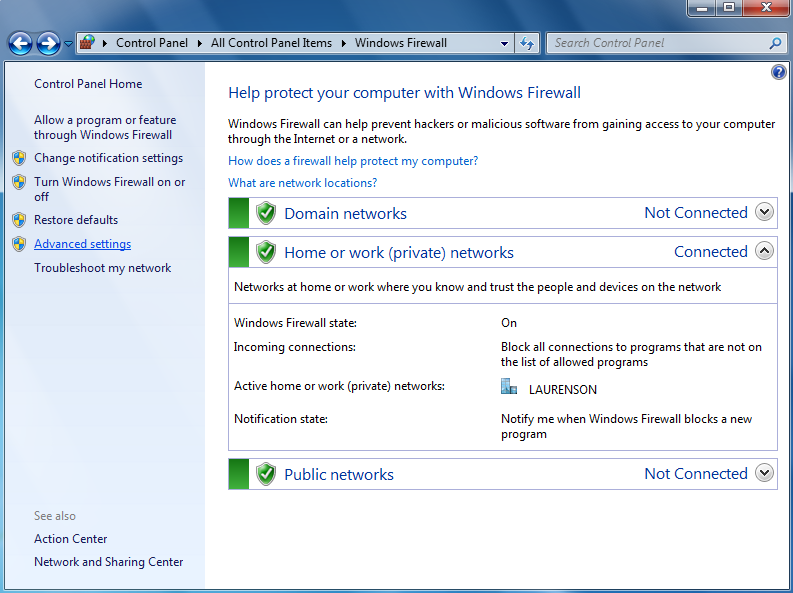Image resolution: width=793 pixels, height=593 pixels.
Task: Click the Back navigation arrow
Action: coord(20,43)
